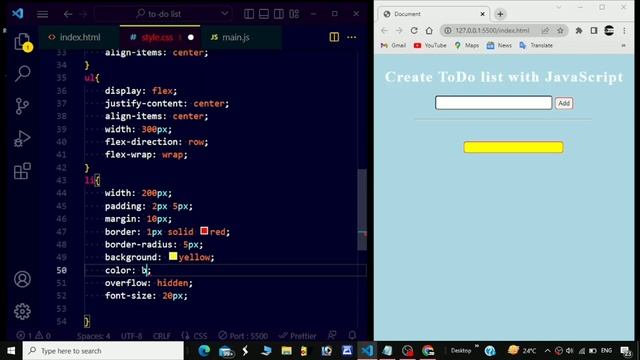
Task: Click Chrome address bar URL
Action: coord(492,31)
